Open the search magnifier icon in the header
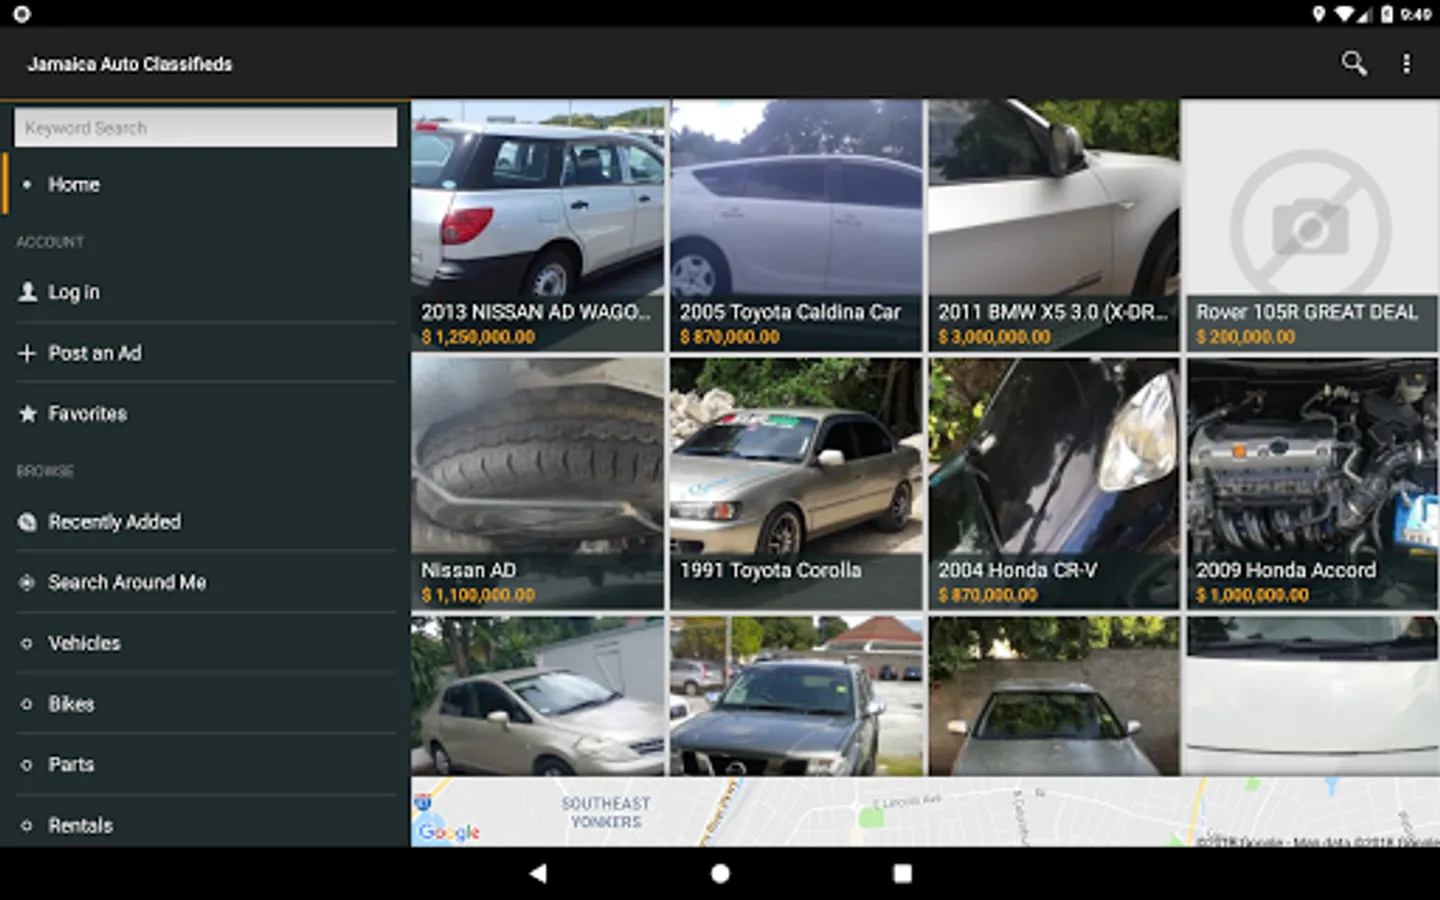Screen dimensions: 1440x900 [x=1353, y=64]
